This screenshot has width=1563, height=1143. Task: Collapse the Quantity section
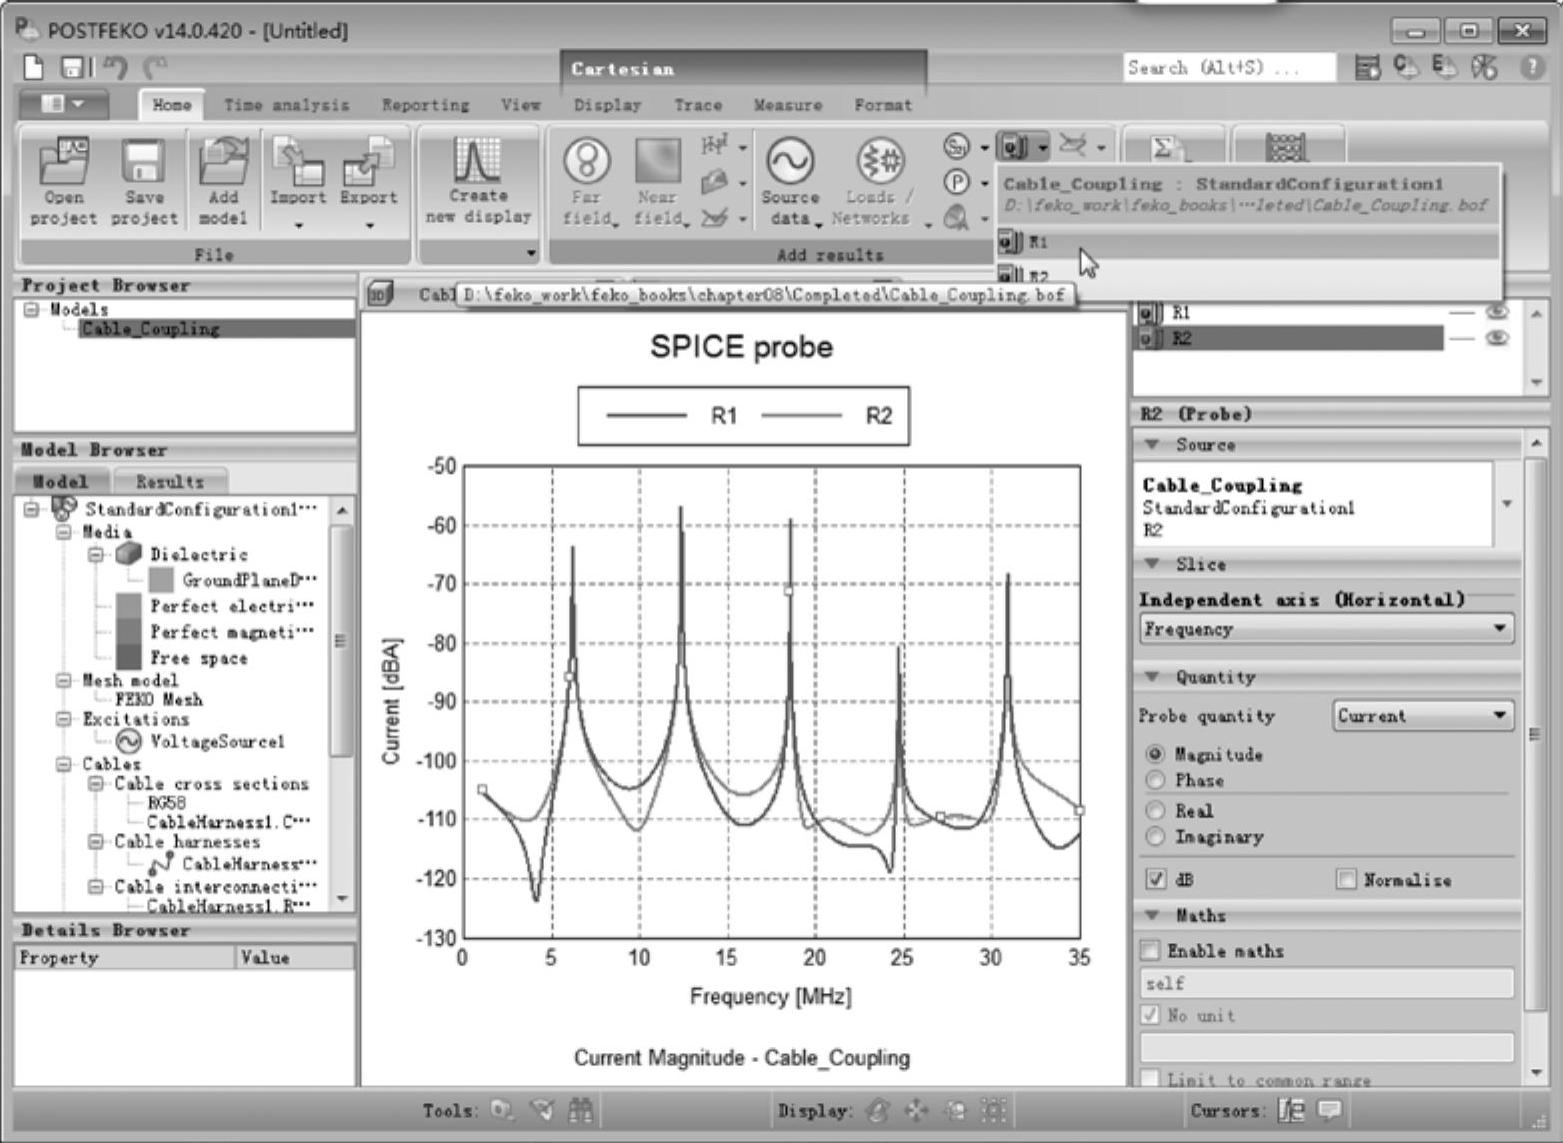[x=1153, y=677]
